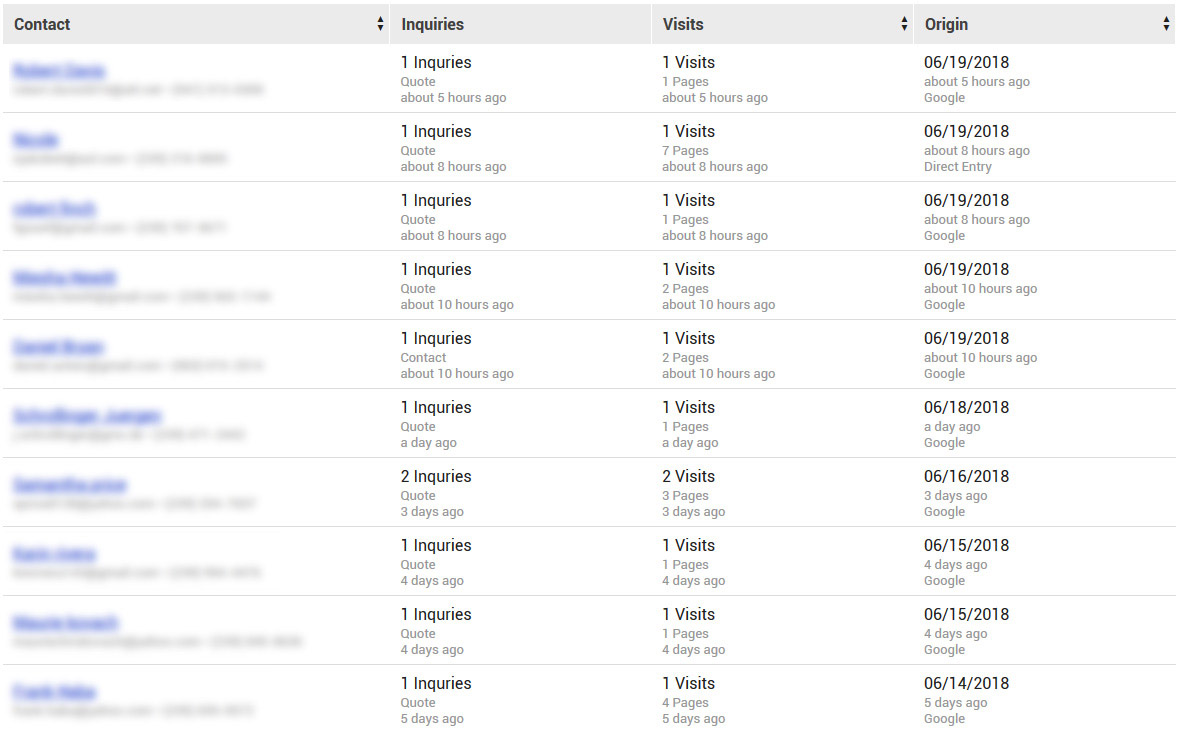Click the Origin column header label

[946, 24]
